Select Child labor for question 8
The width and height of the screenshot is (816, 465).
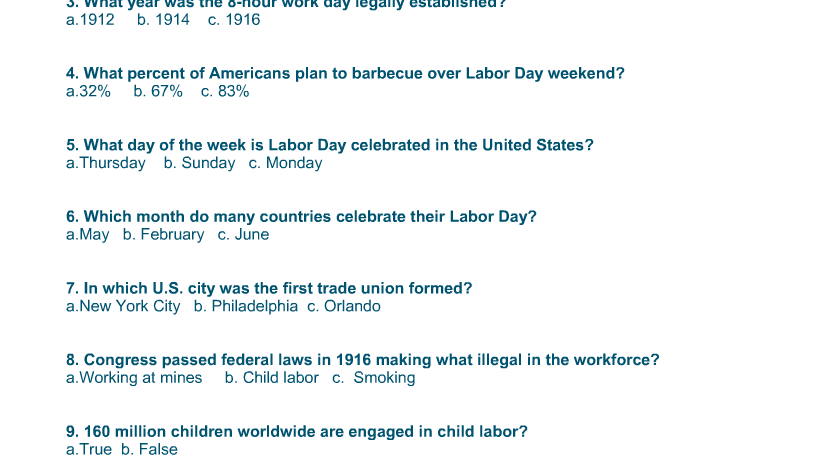click(272, 378)
